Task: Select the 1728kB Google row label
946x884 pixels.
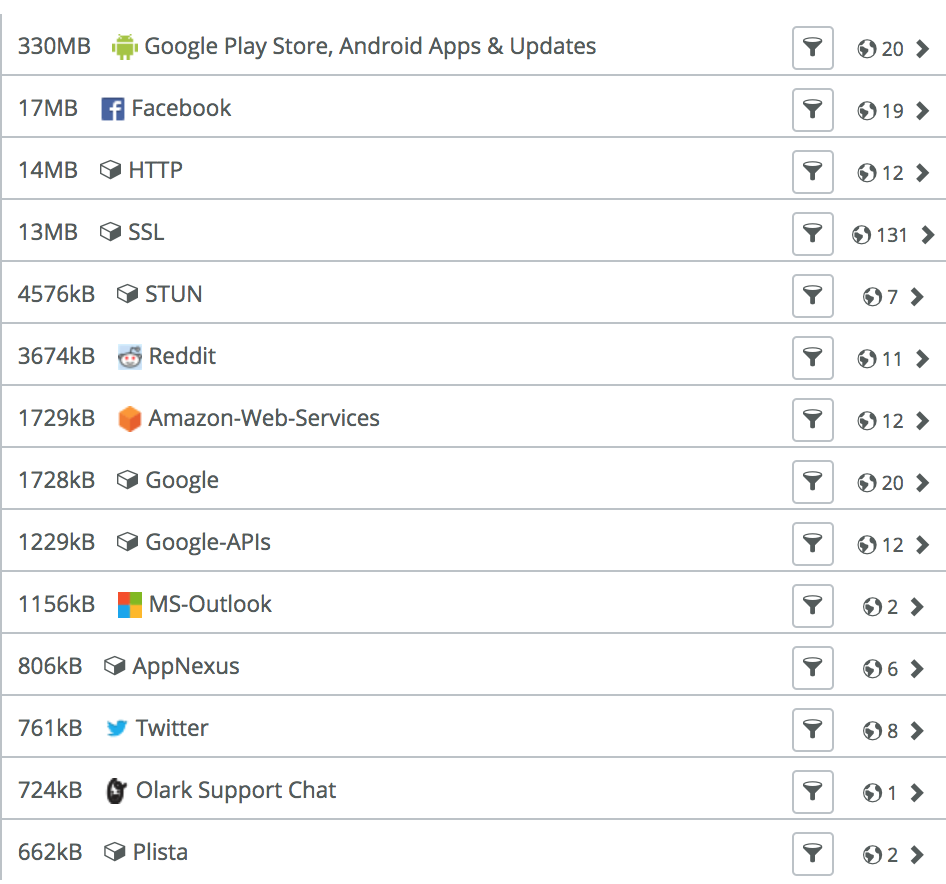Action: click(182, 480)
